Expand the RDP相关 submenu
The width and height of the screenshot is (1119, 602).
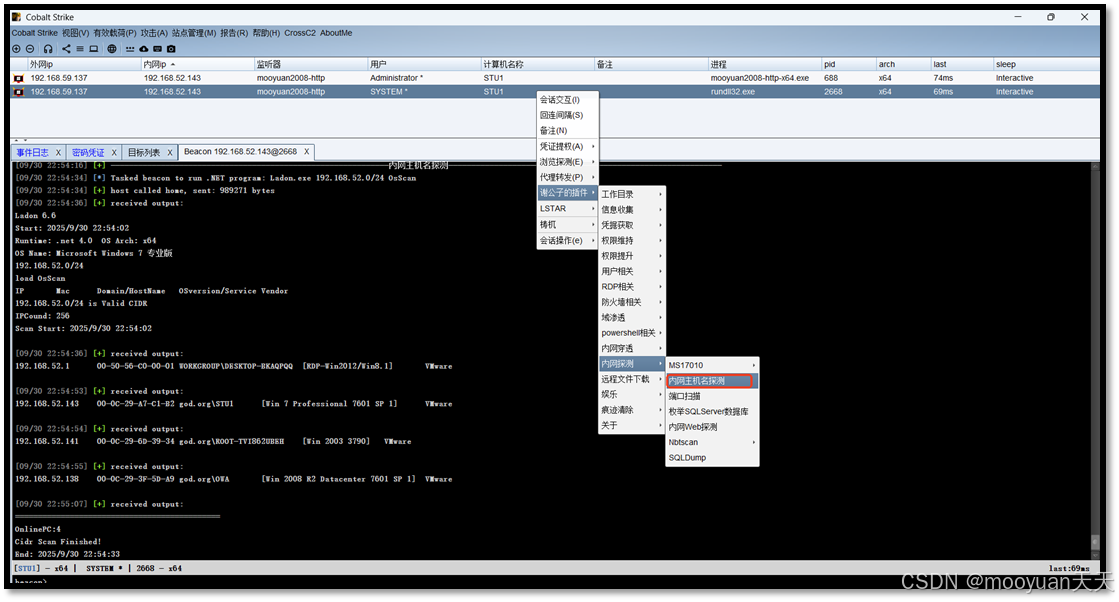632,287
